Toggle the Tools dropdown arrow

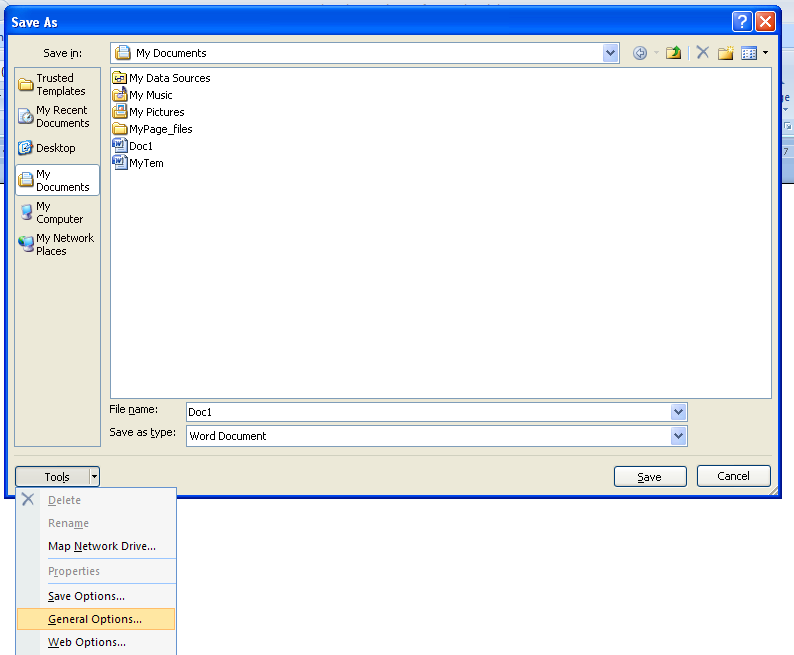[x=94, y=476]
